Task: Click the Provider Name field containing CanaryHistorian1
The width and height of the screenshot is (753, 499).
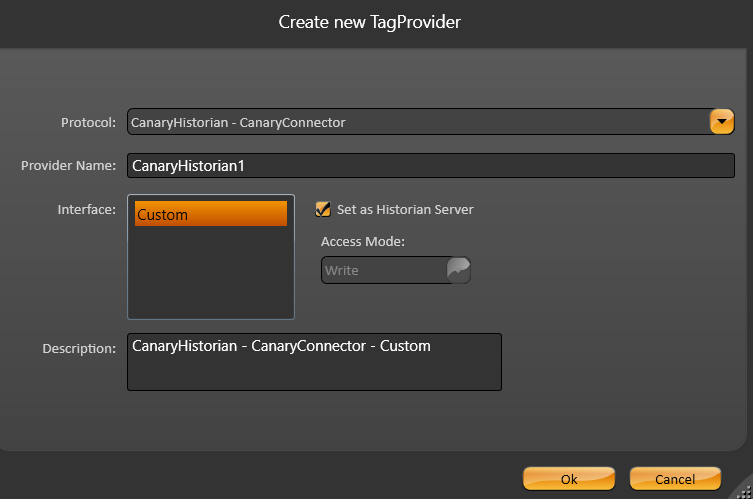Action: (431, 166)
